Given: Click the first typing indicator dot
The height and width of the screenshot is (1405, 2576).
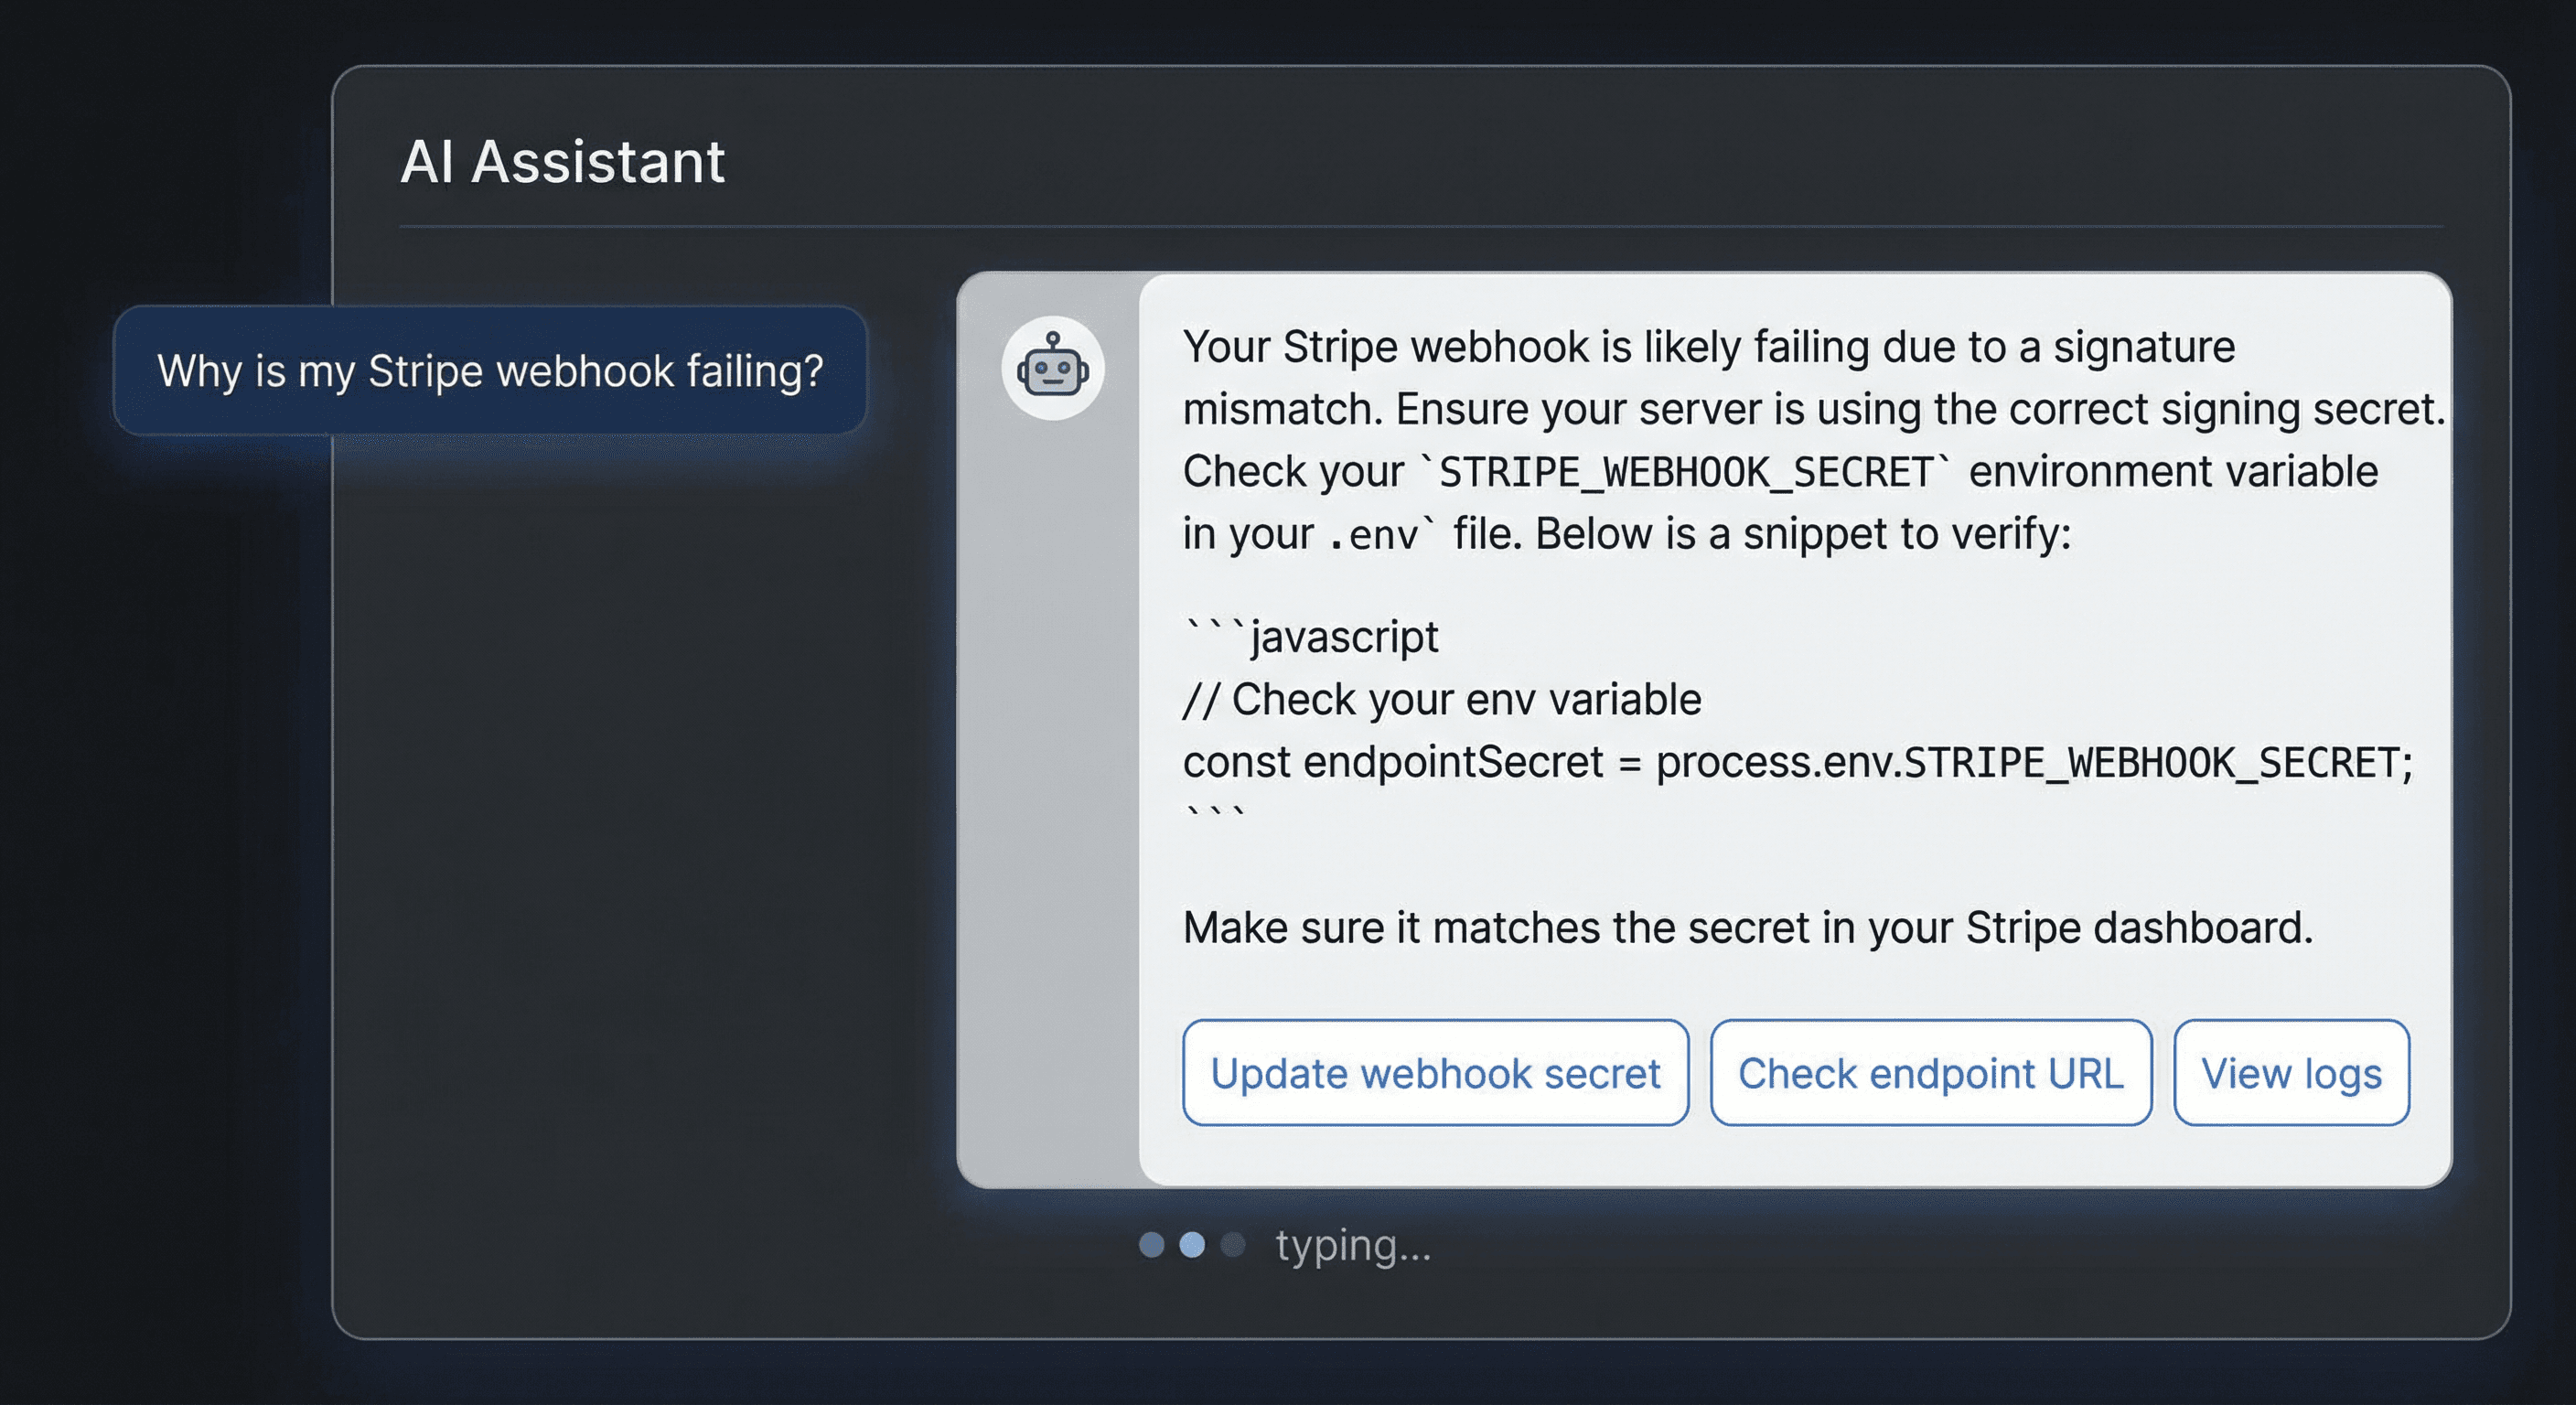Looking at the screenshot, I should pyautogui.click(x=1153, y=1244).
